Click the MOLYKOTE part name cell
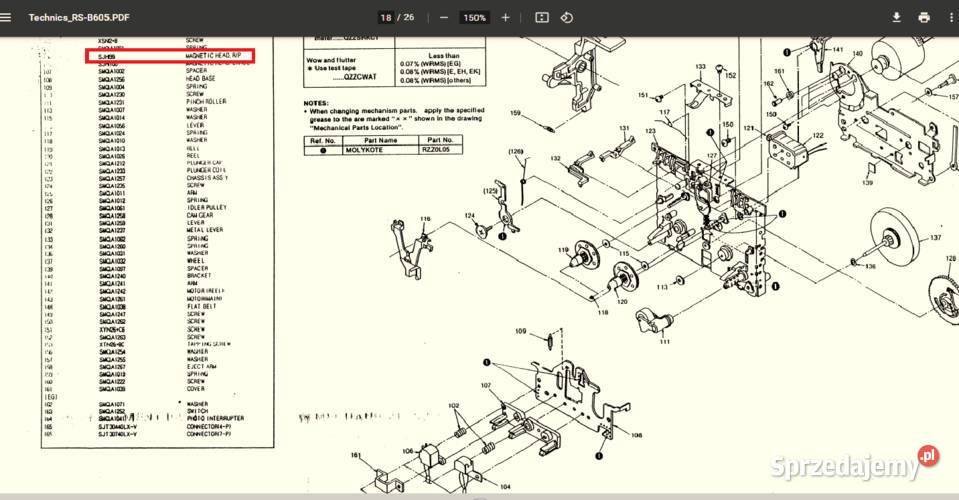 pyautogui.click(x=364, y=150)
